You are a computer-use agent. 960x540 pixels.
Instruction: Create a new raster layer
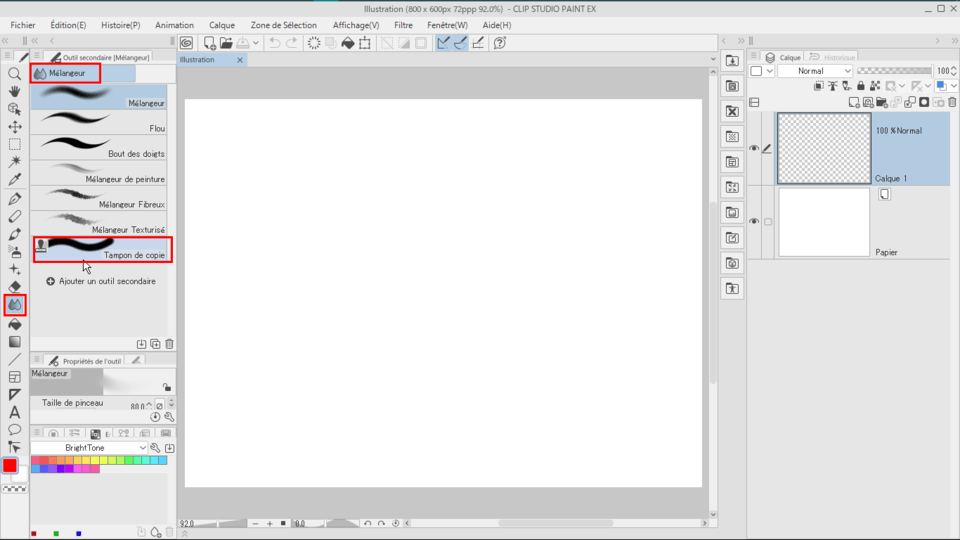click(x=853, y=102)
